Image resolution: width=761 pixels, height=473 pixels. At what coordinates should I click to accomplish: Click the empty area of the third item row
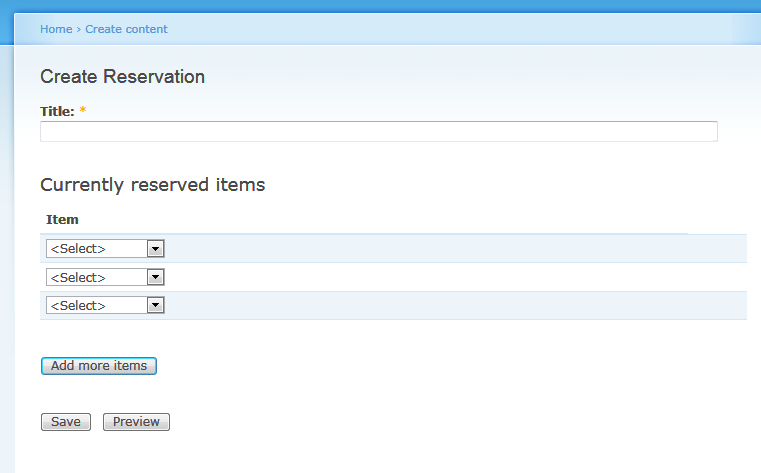pyautogui.click(x=450, y=305)
